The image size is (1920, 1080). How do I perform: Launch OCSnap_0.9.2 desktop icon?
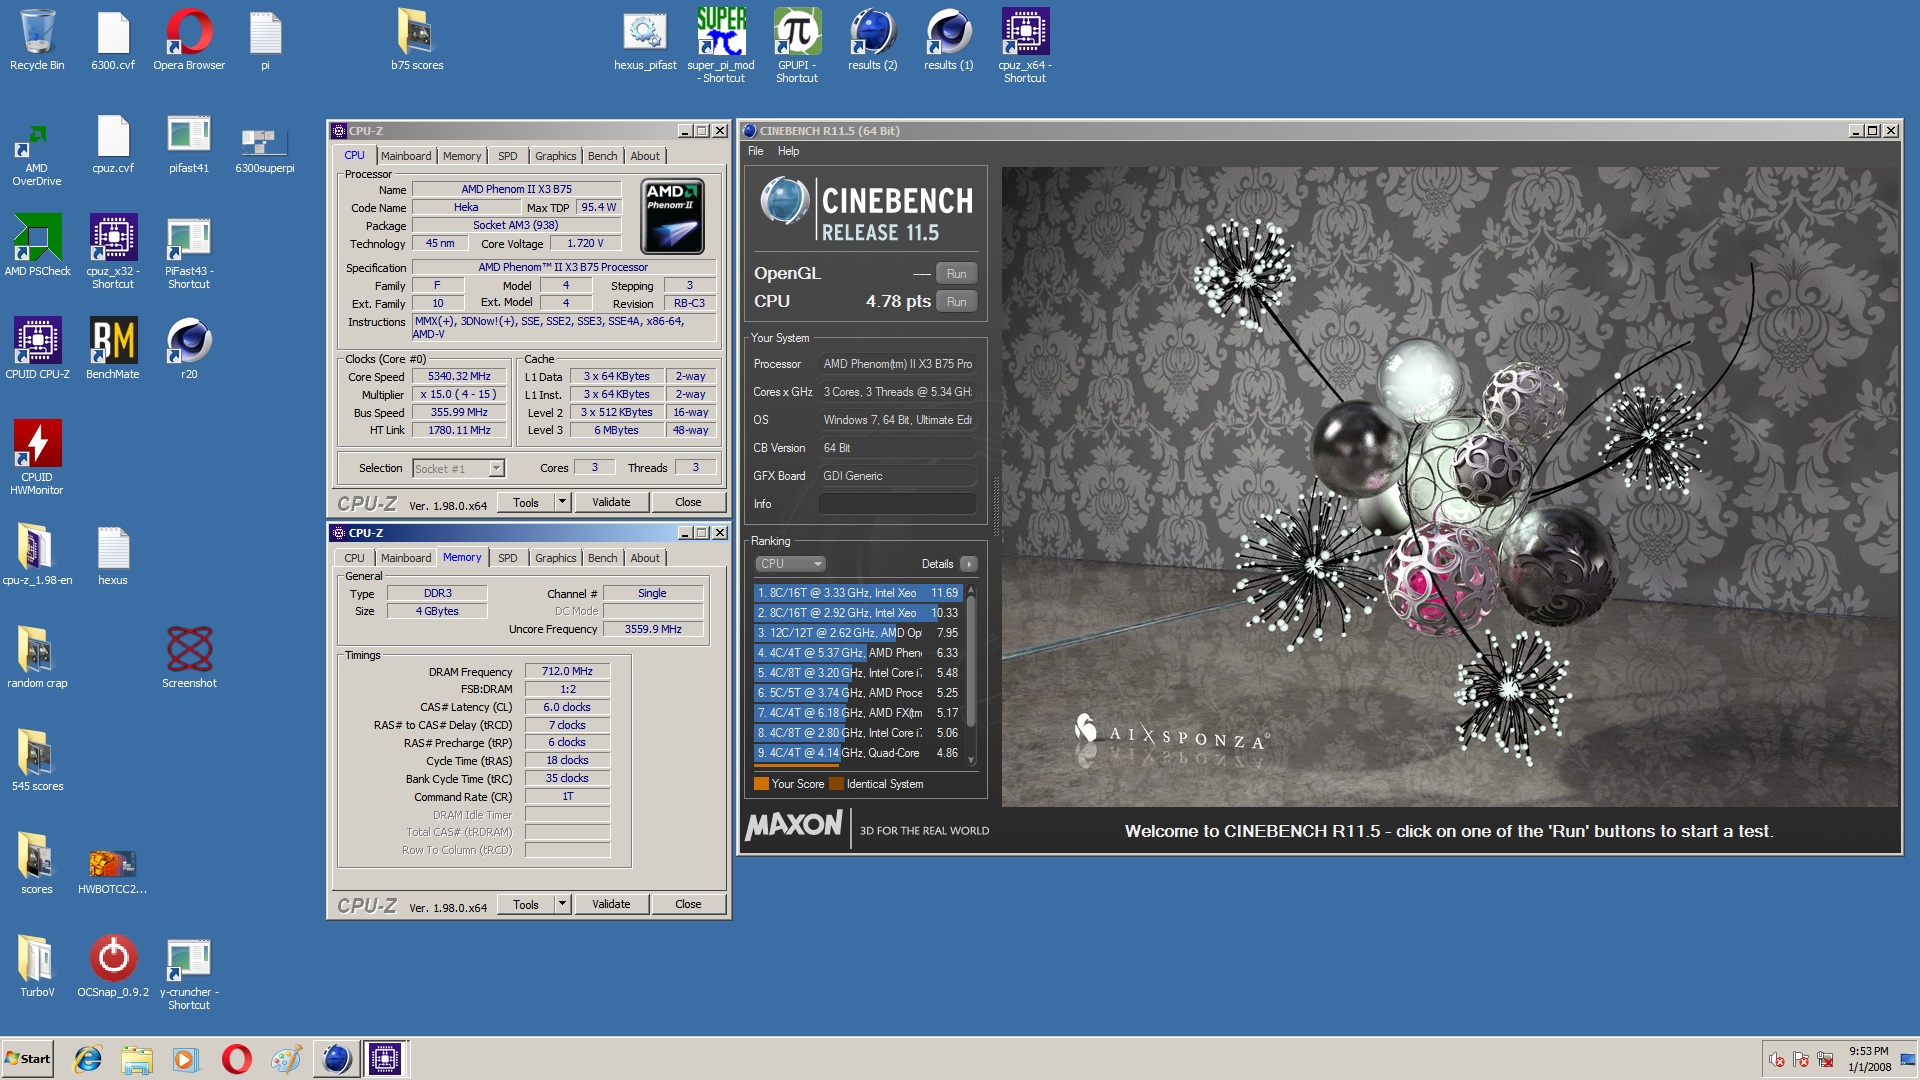point(113,966)
